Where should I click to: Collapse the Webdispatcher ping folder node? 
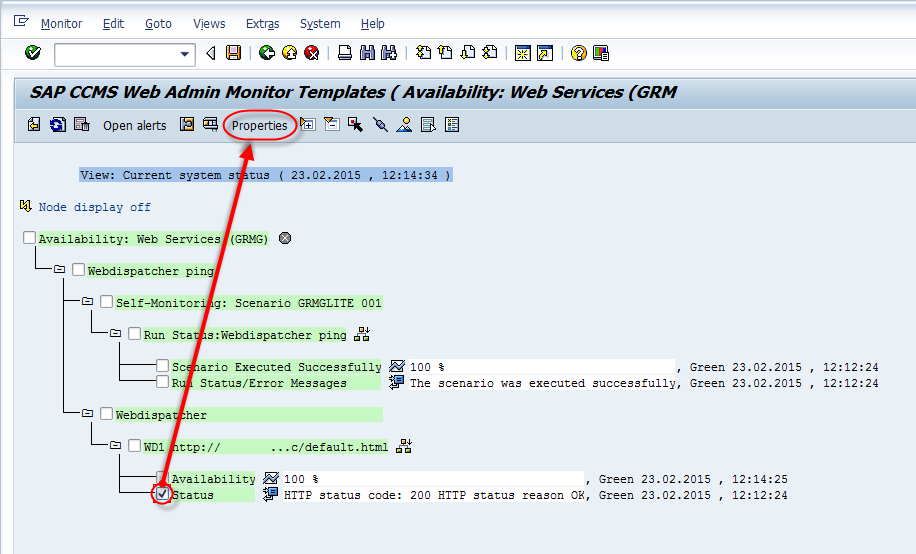pos(59,269)
